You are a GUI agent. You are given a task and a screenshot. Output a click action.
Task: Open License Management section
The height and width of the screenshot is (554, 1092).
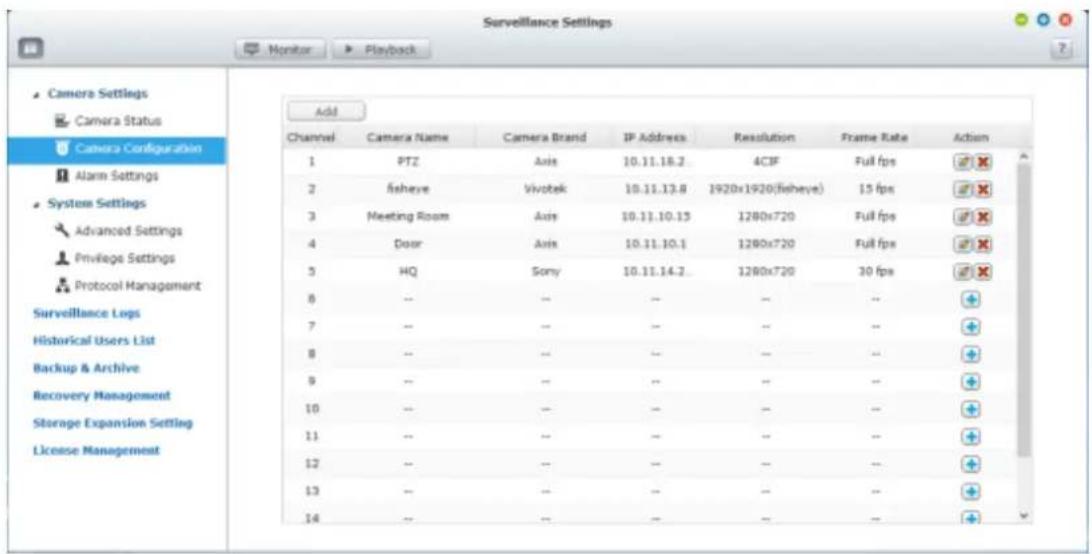click(96, 450)
